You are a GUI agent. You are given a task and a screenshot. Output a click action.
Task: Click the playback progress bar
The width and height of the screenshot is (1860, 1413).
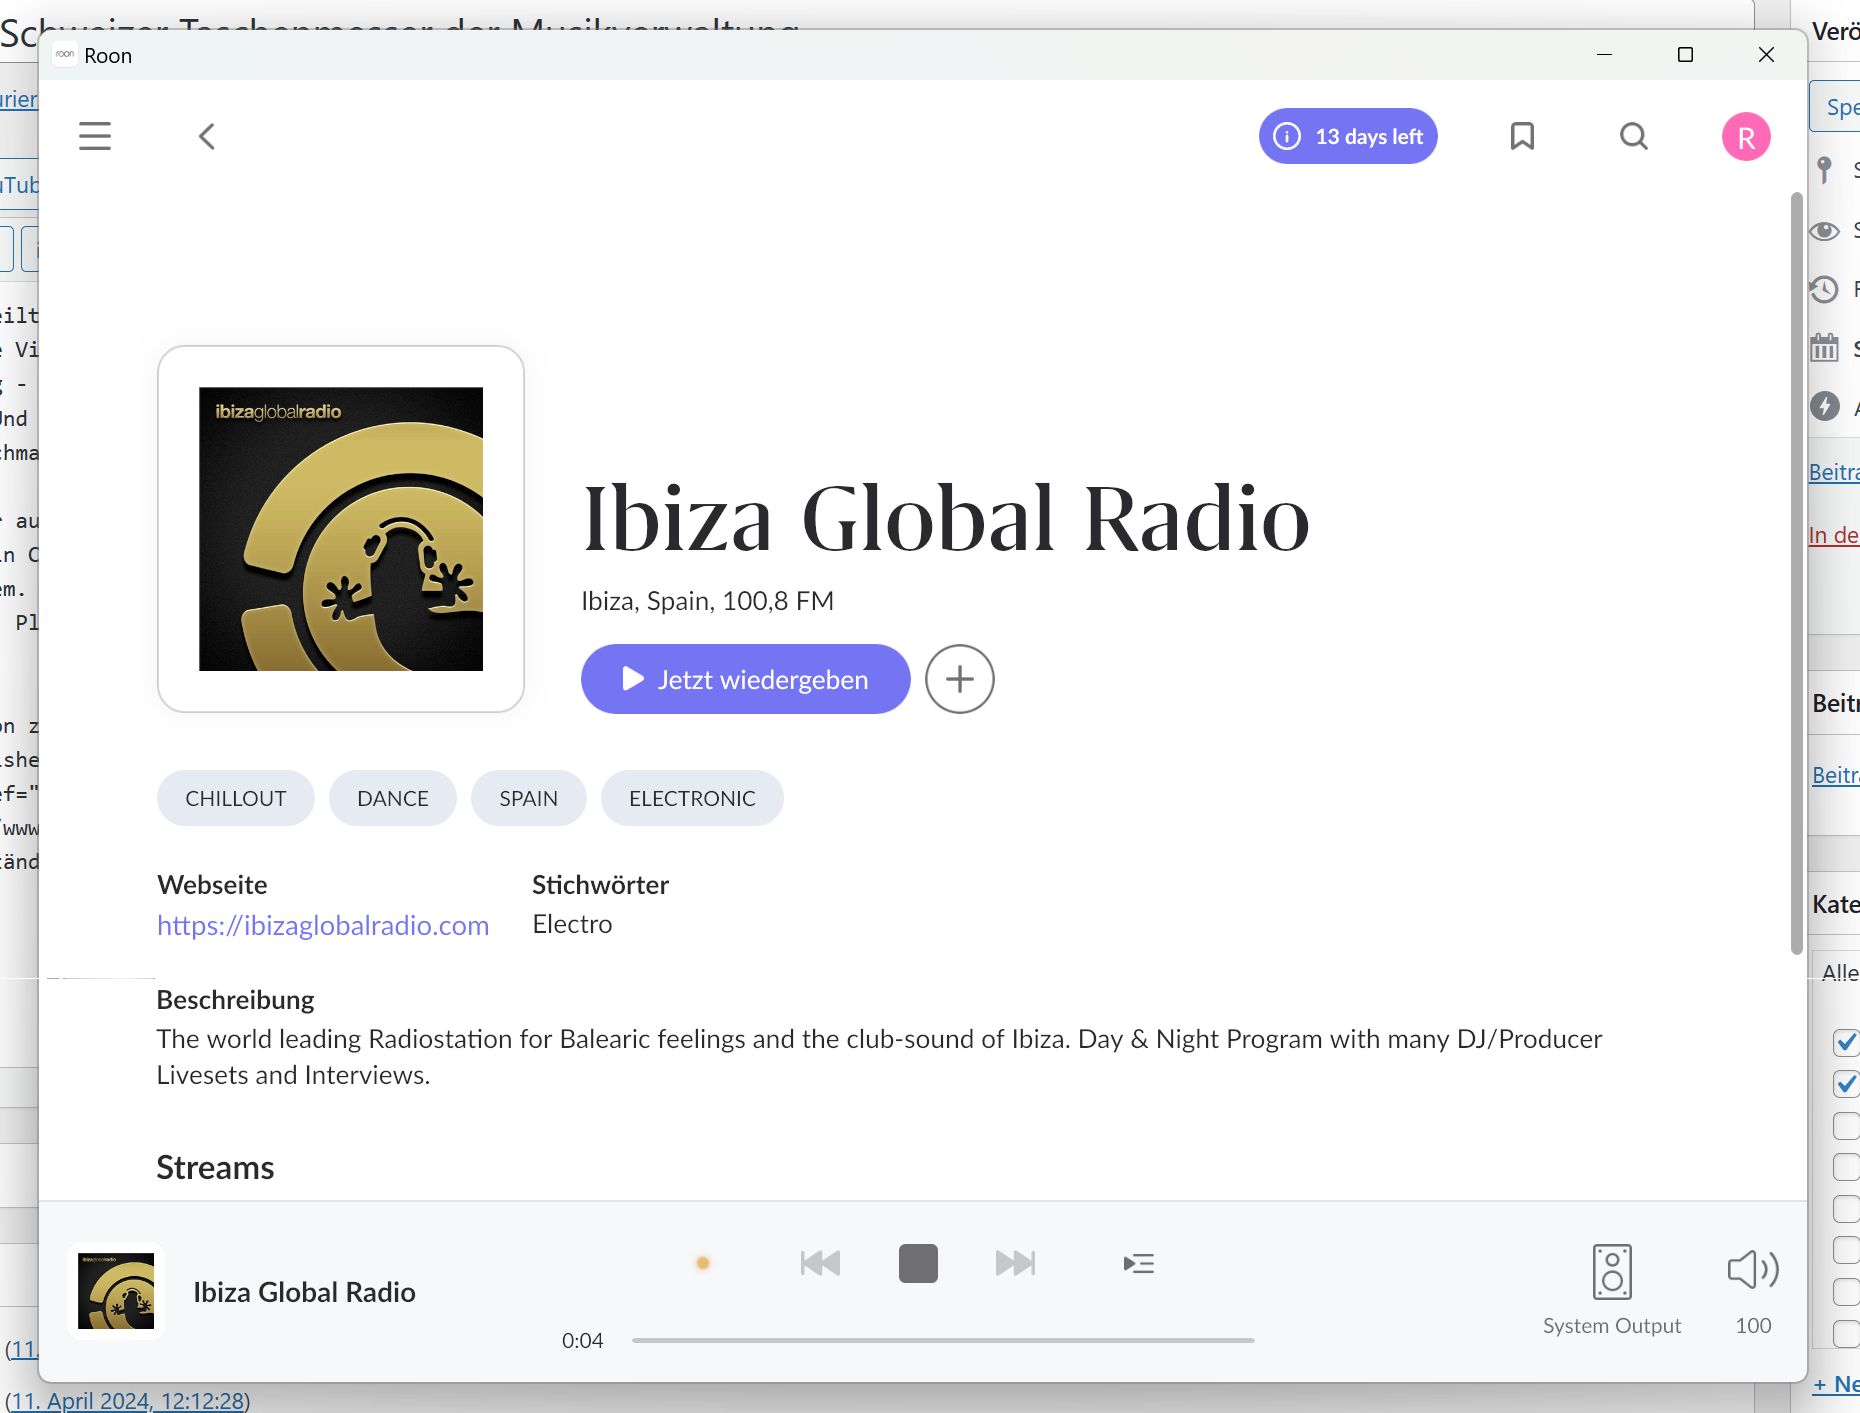click(x=943, y=1340)
